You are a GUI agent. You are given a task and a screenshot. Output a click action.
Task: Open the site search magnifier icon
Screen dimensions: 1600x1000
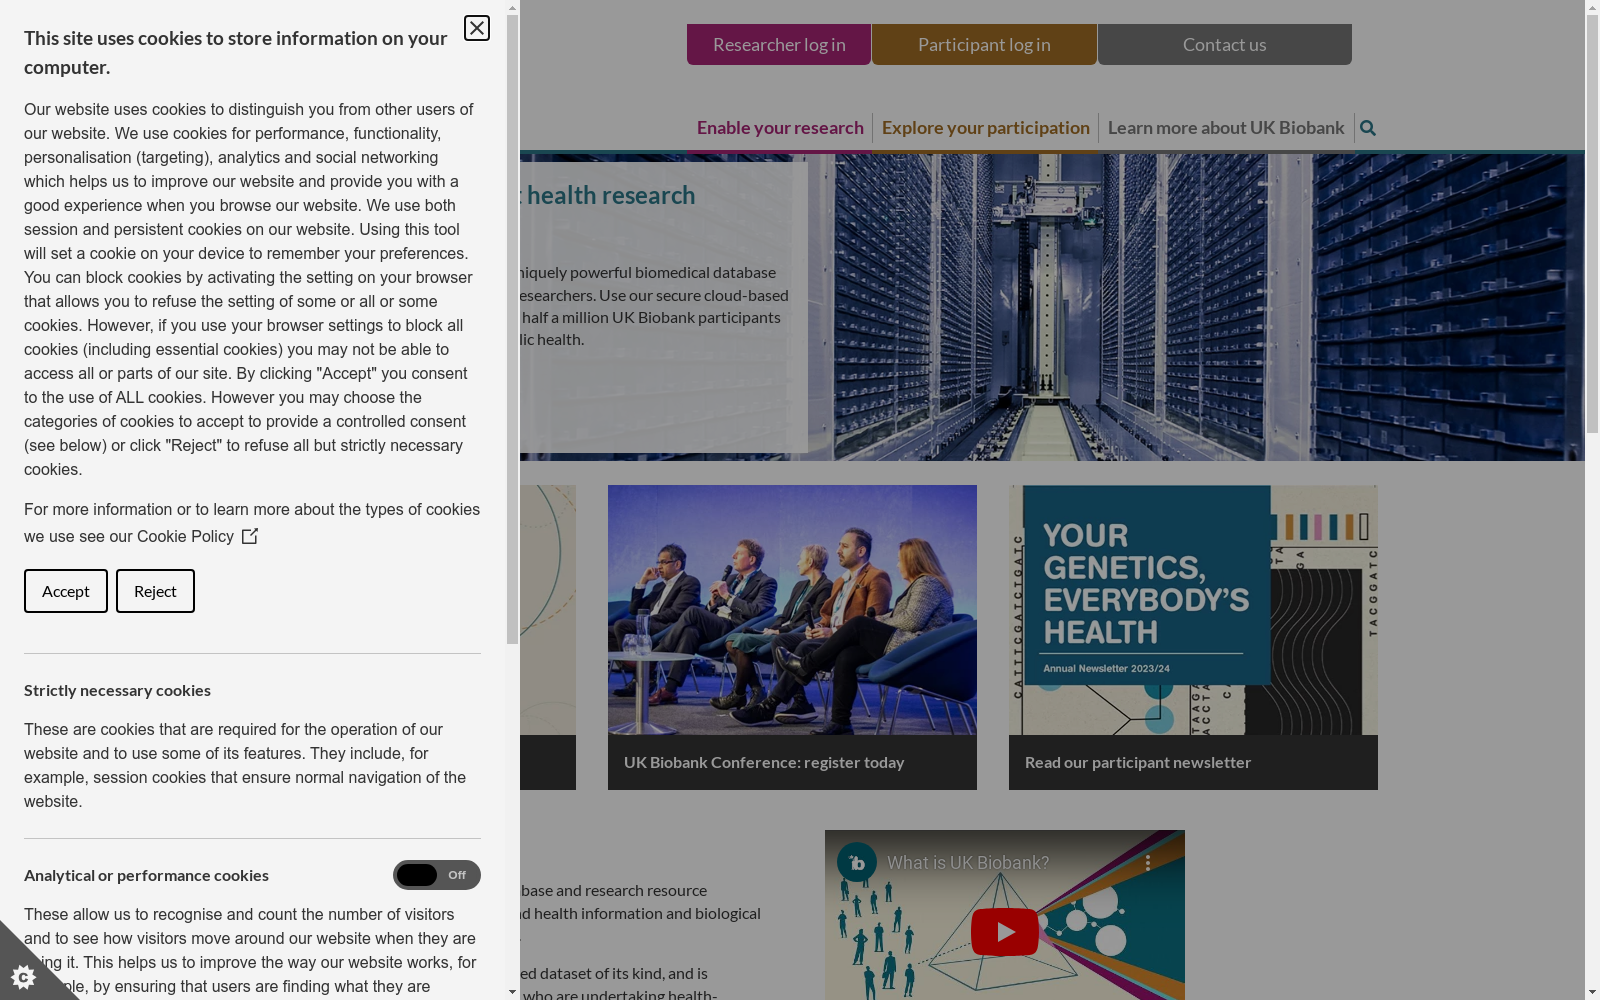click(x=1368, y=128)
